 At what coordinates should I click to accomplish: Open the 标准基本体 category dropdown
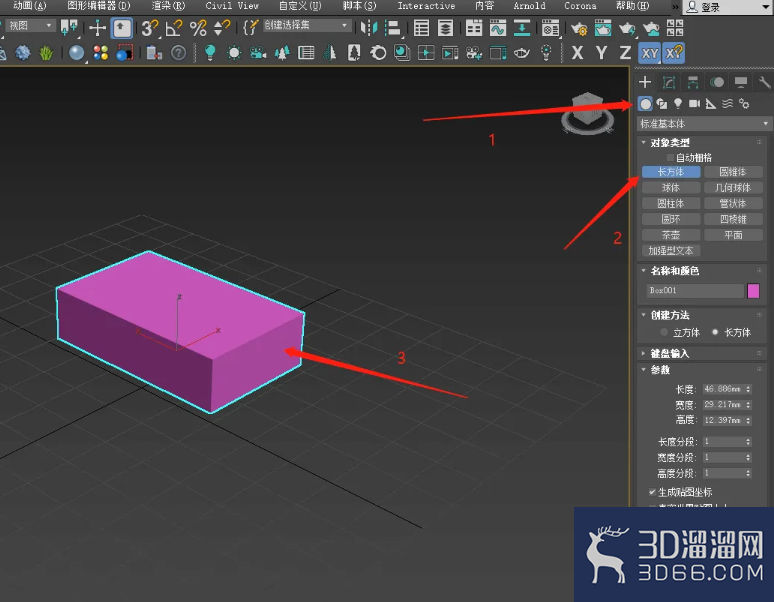[703, 123]
